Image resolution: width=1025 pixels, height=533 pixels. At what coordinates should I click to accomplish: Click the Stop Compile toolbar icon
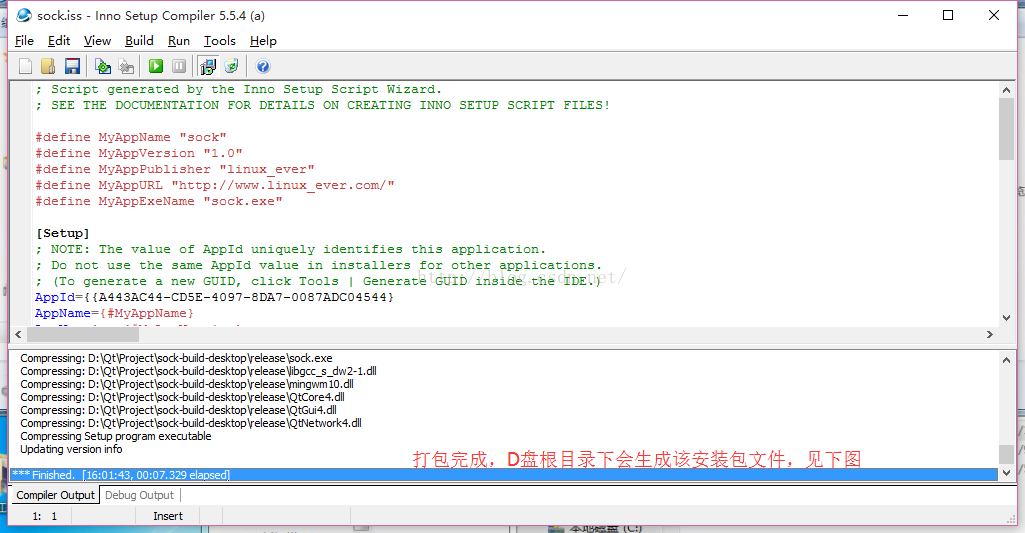coord(126,66)
